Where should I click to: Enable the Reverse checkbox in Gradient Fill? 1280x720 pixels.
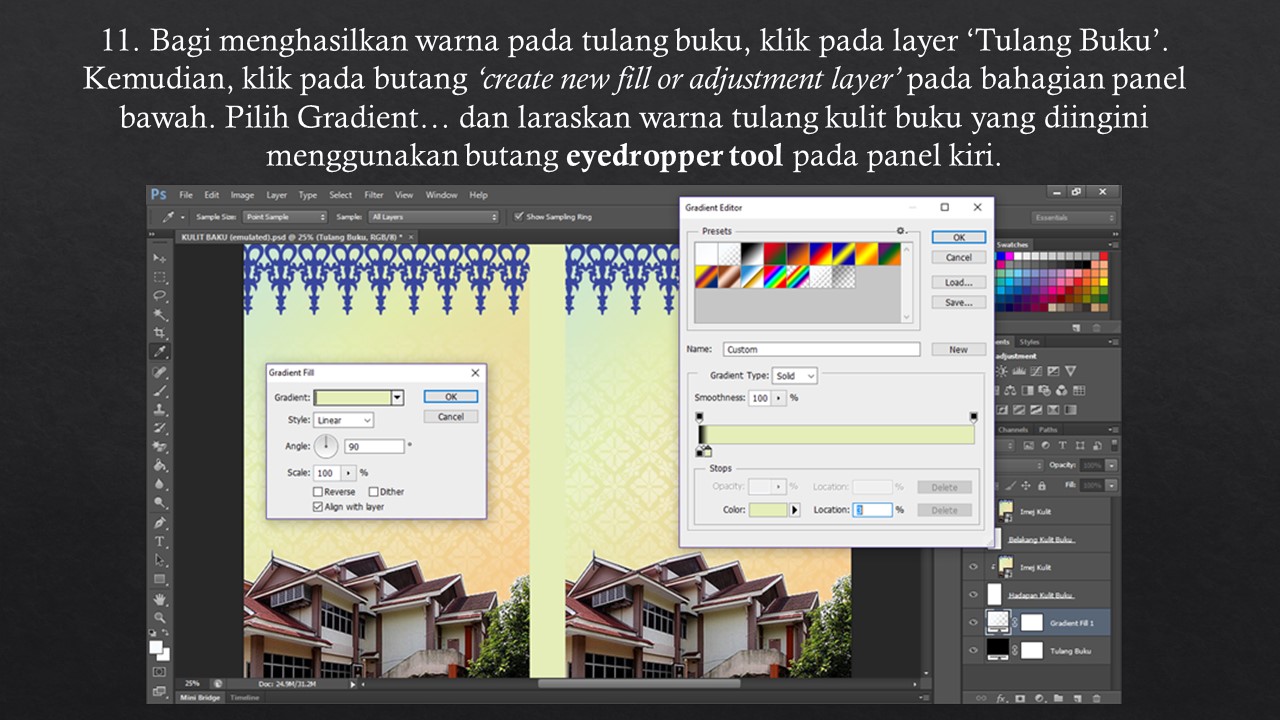click(320, 491)
